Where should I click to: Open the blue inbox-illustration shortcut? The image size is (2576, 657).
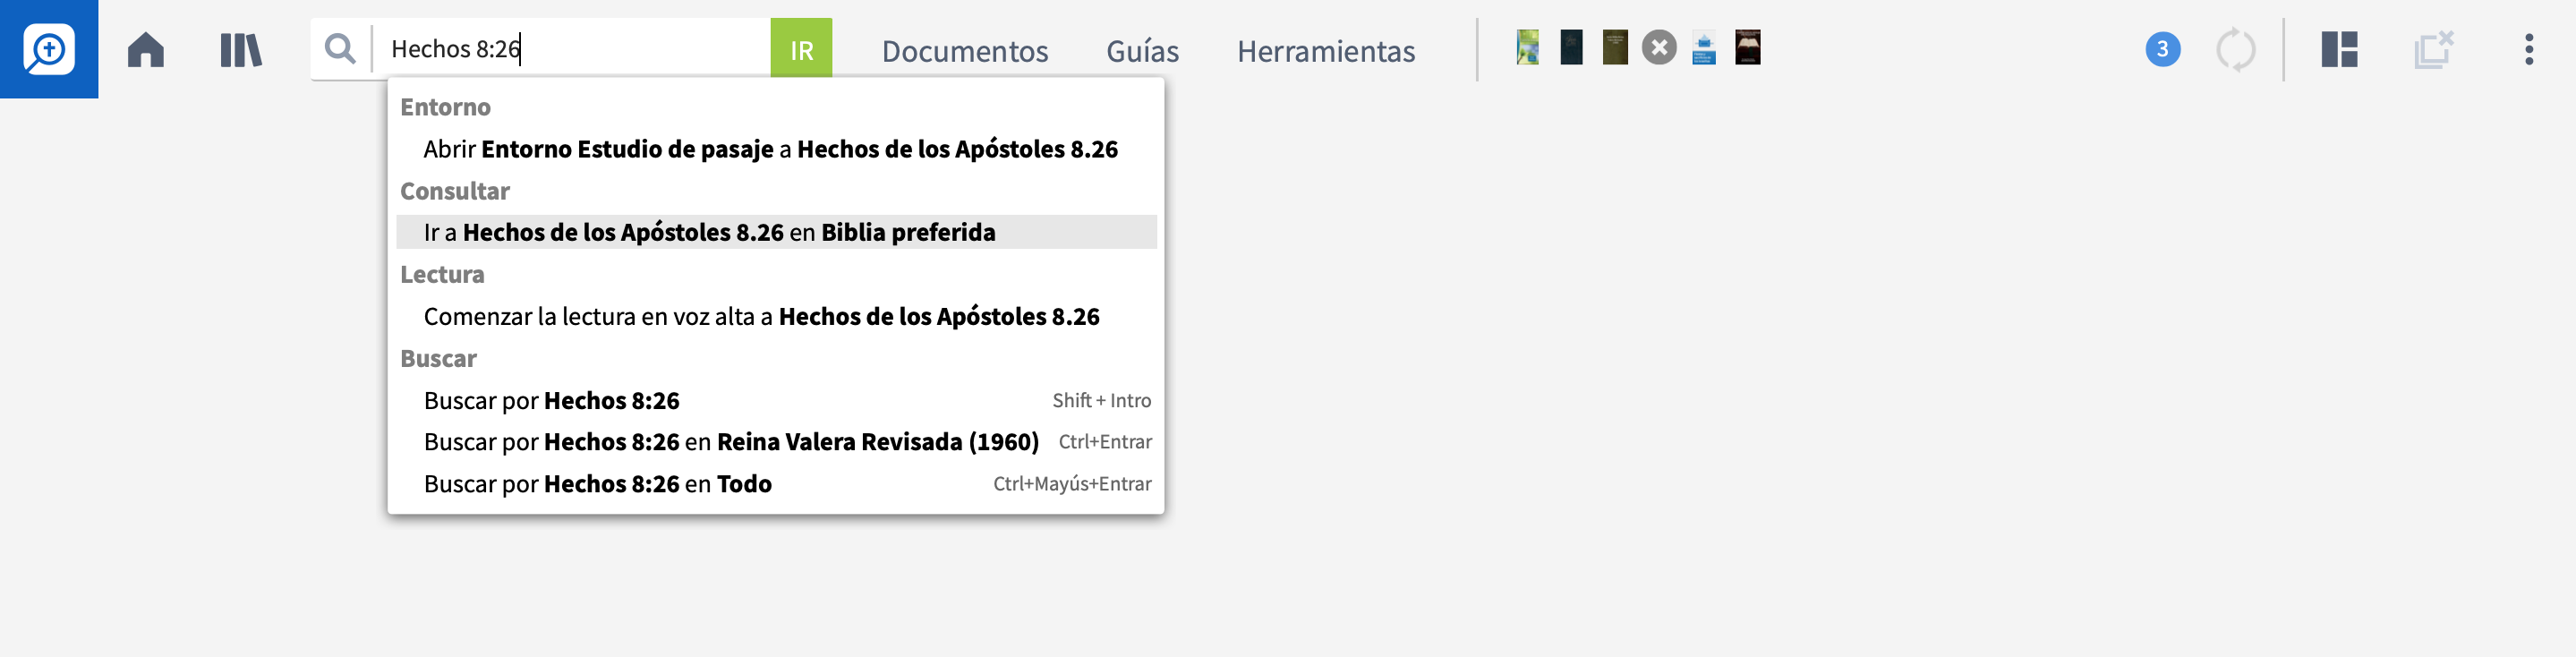pos(1704,47)
